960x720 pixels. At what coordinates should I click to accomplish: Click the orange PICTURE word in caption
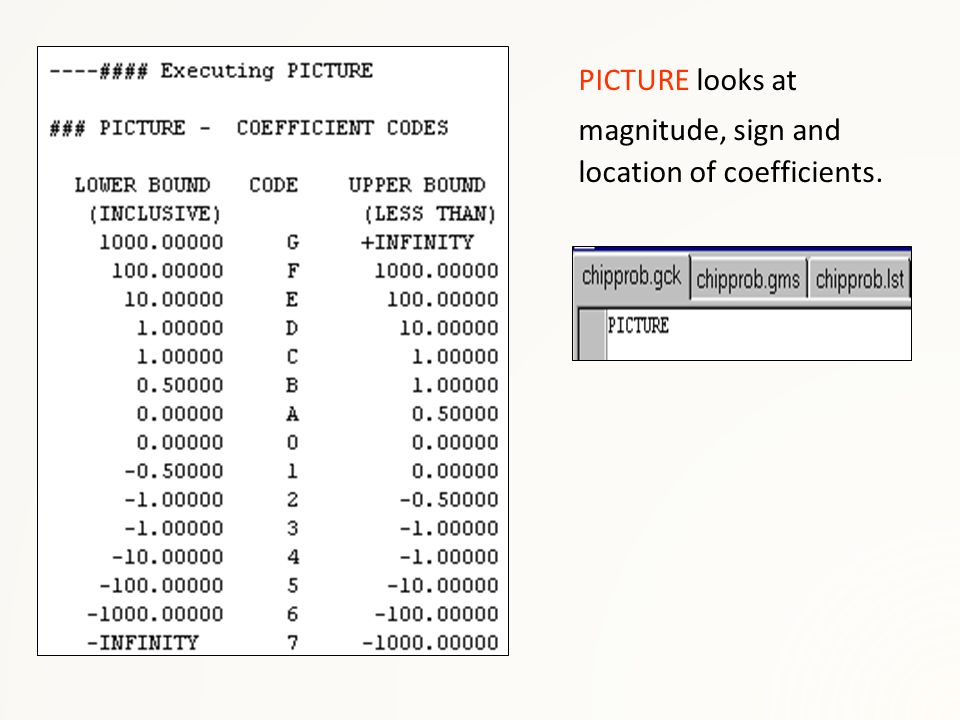coord(634,80)
